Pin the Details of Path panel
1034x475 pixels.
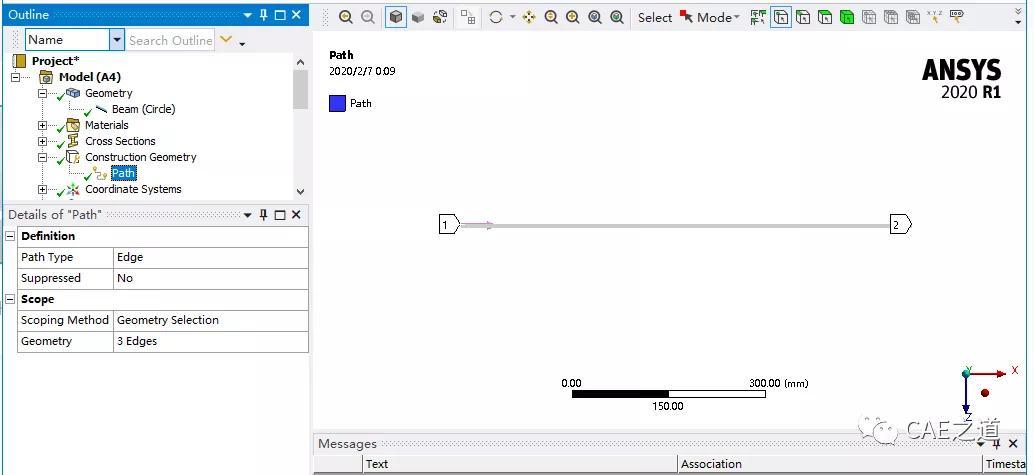(x=264, y=215)
